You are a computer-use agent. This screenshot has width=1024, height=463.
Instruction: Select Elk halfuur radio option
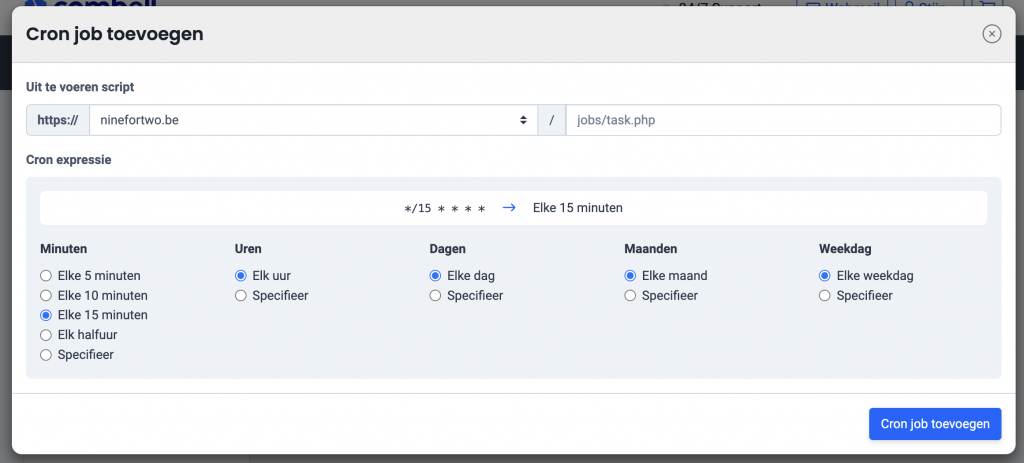click(45, 335)
